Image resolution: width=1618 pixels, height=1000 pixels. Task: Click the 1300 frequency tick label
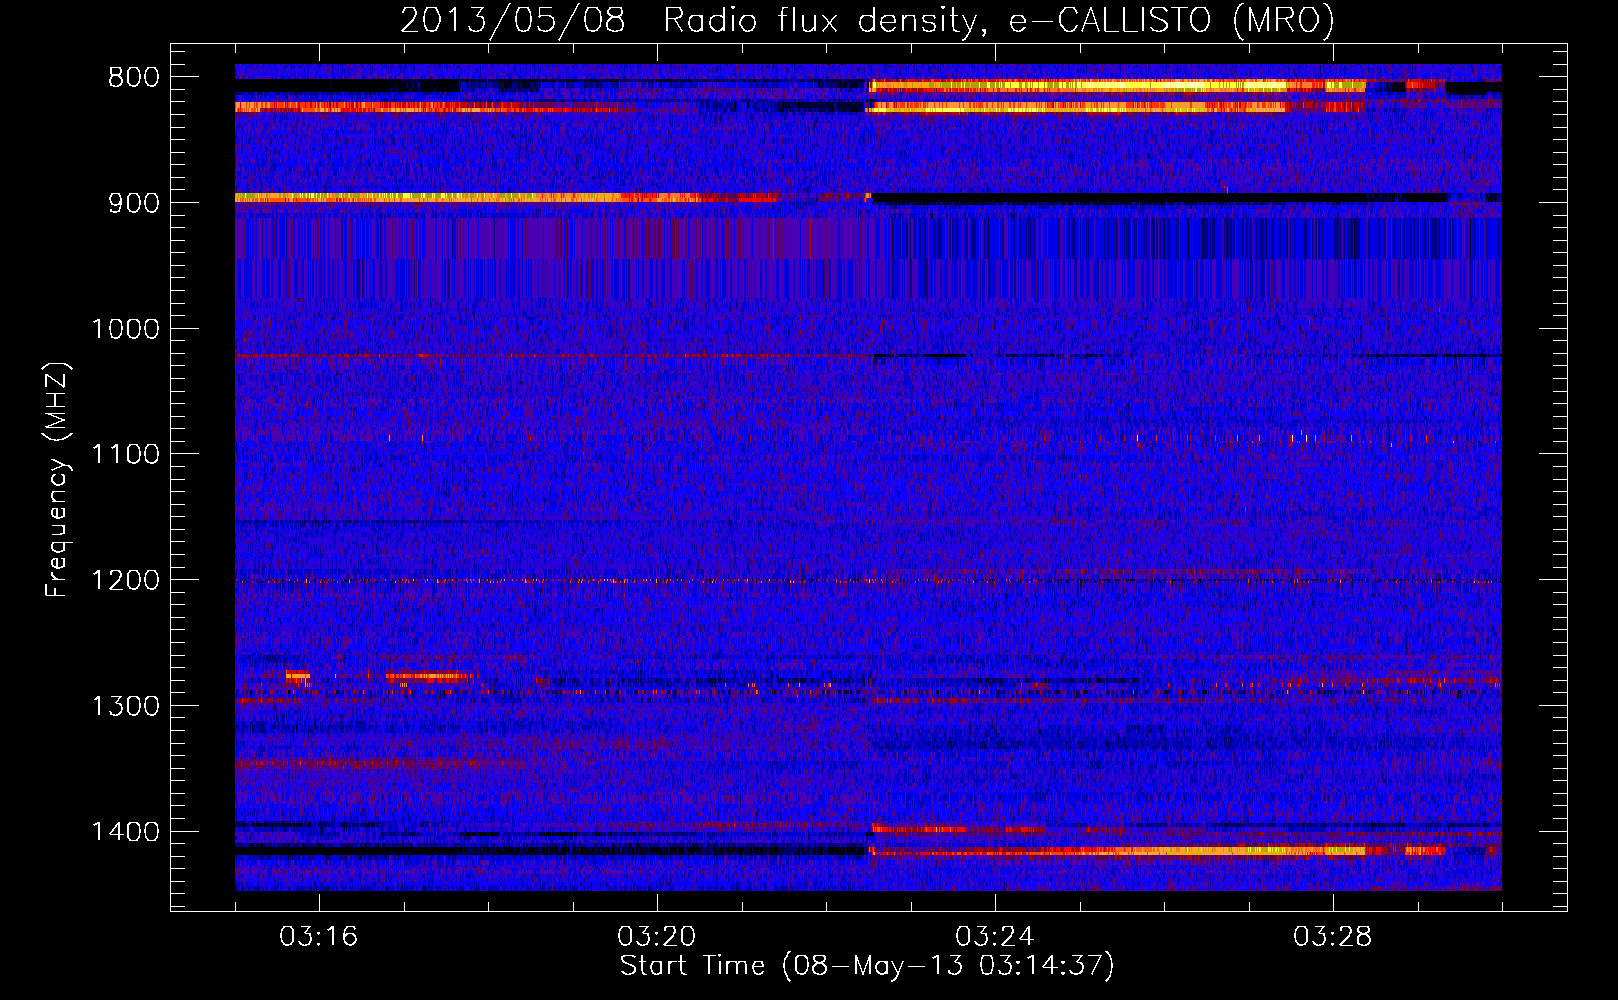click(x=125, y=706)
